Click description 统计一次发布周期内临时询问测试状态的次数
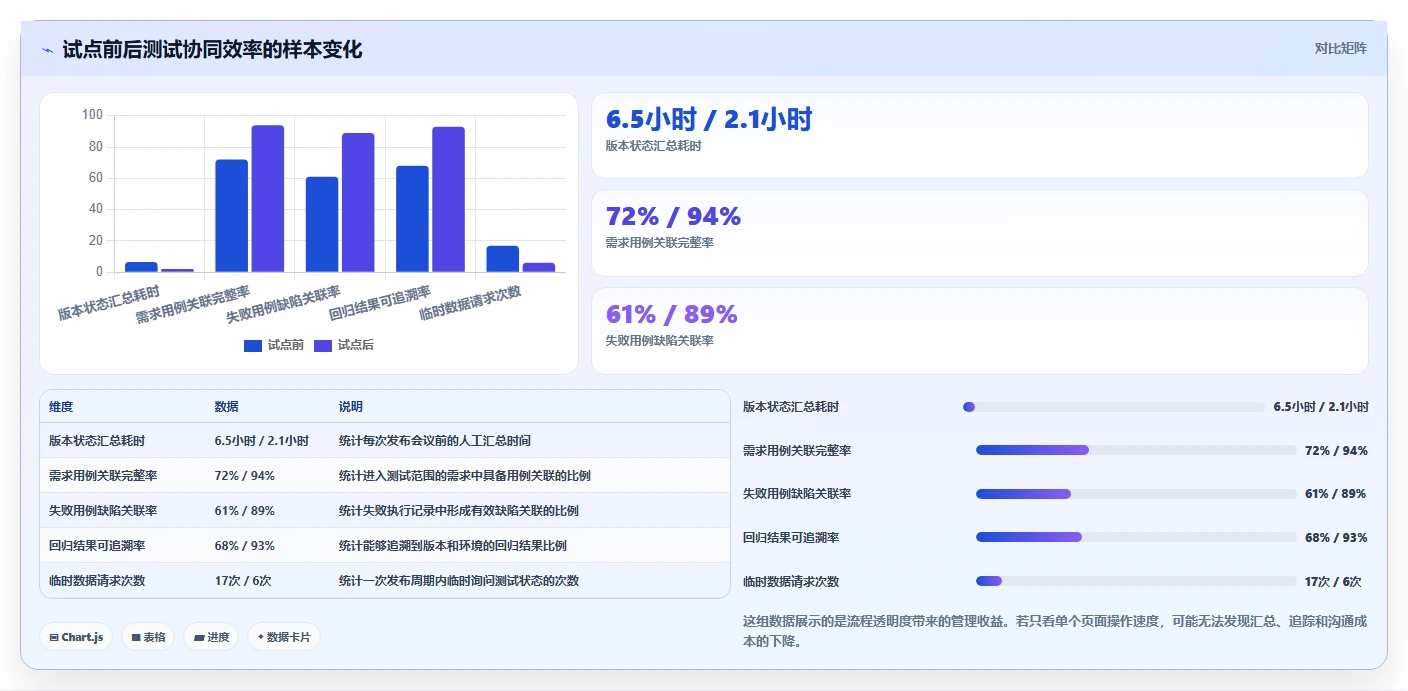This screenshot has height=691, width=1408. pos(459,581)
